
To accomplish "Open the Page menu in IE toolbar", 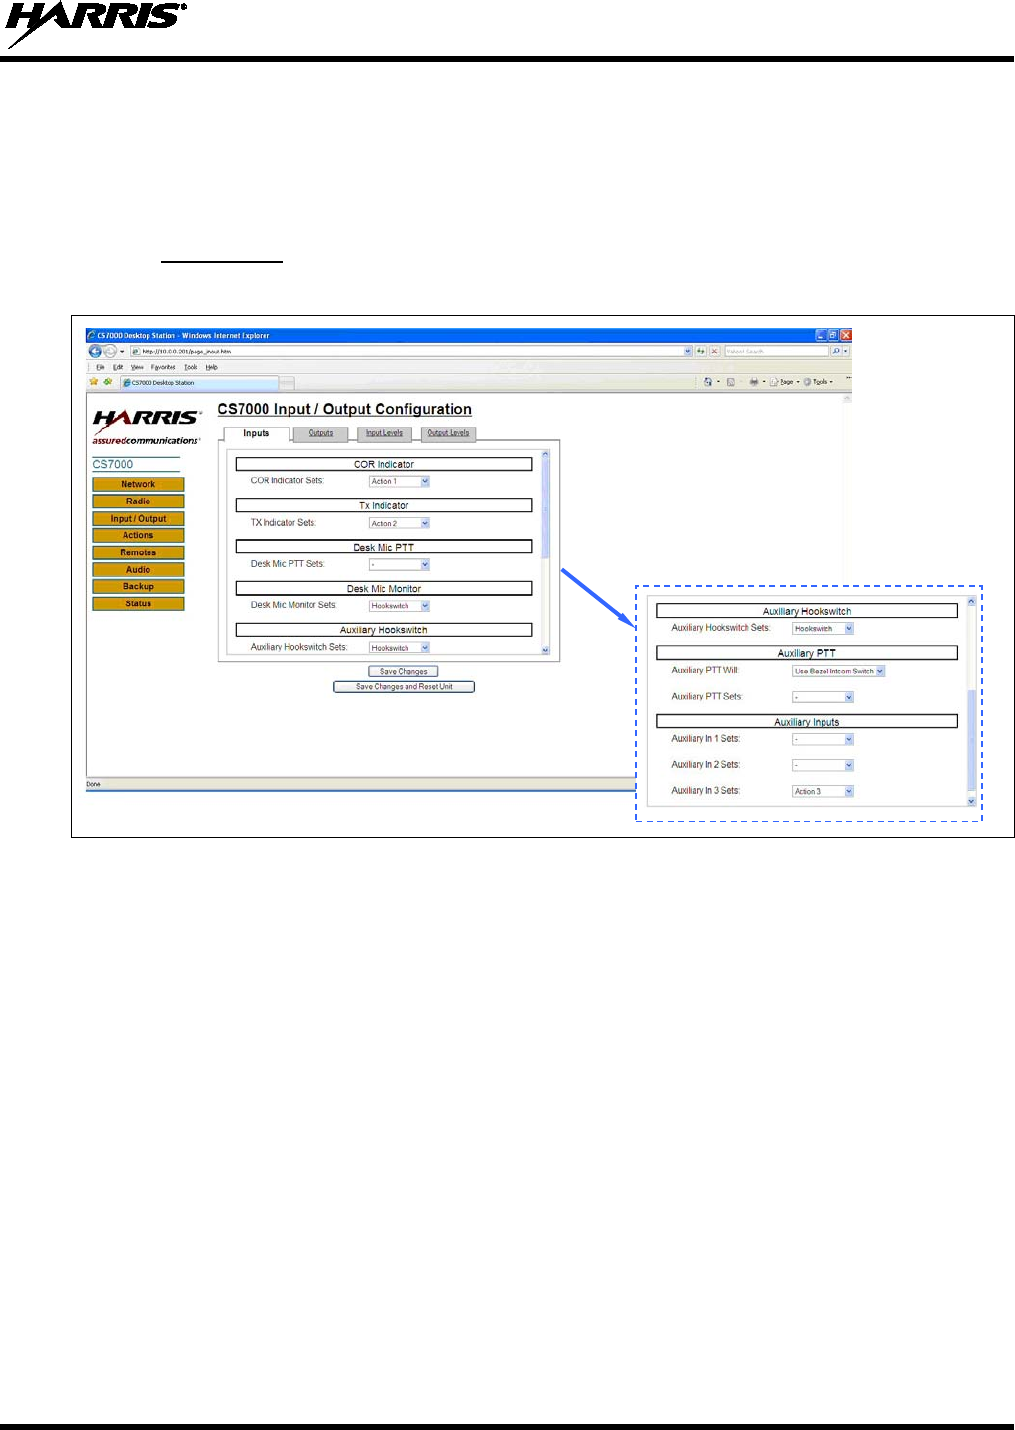I will pyautogui.click(x=783, y=382).
